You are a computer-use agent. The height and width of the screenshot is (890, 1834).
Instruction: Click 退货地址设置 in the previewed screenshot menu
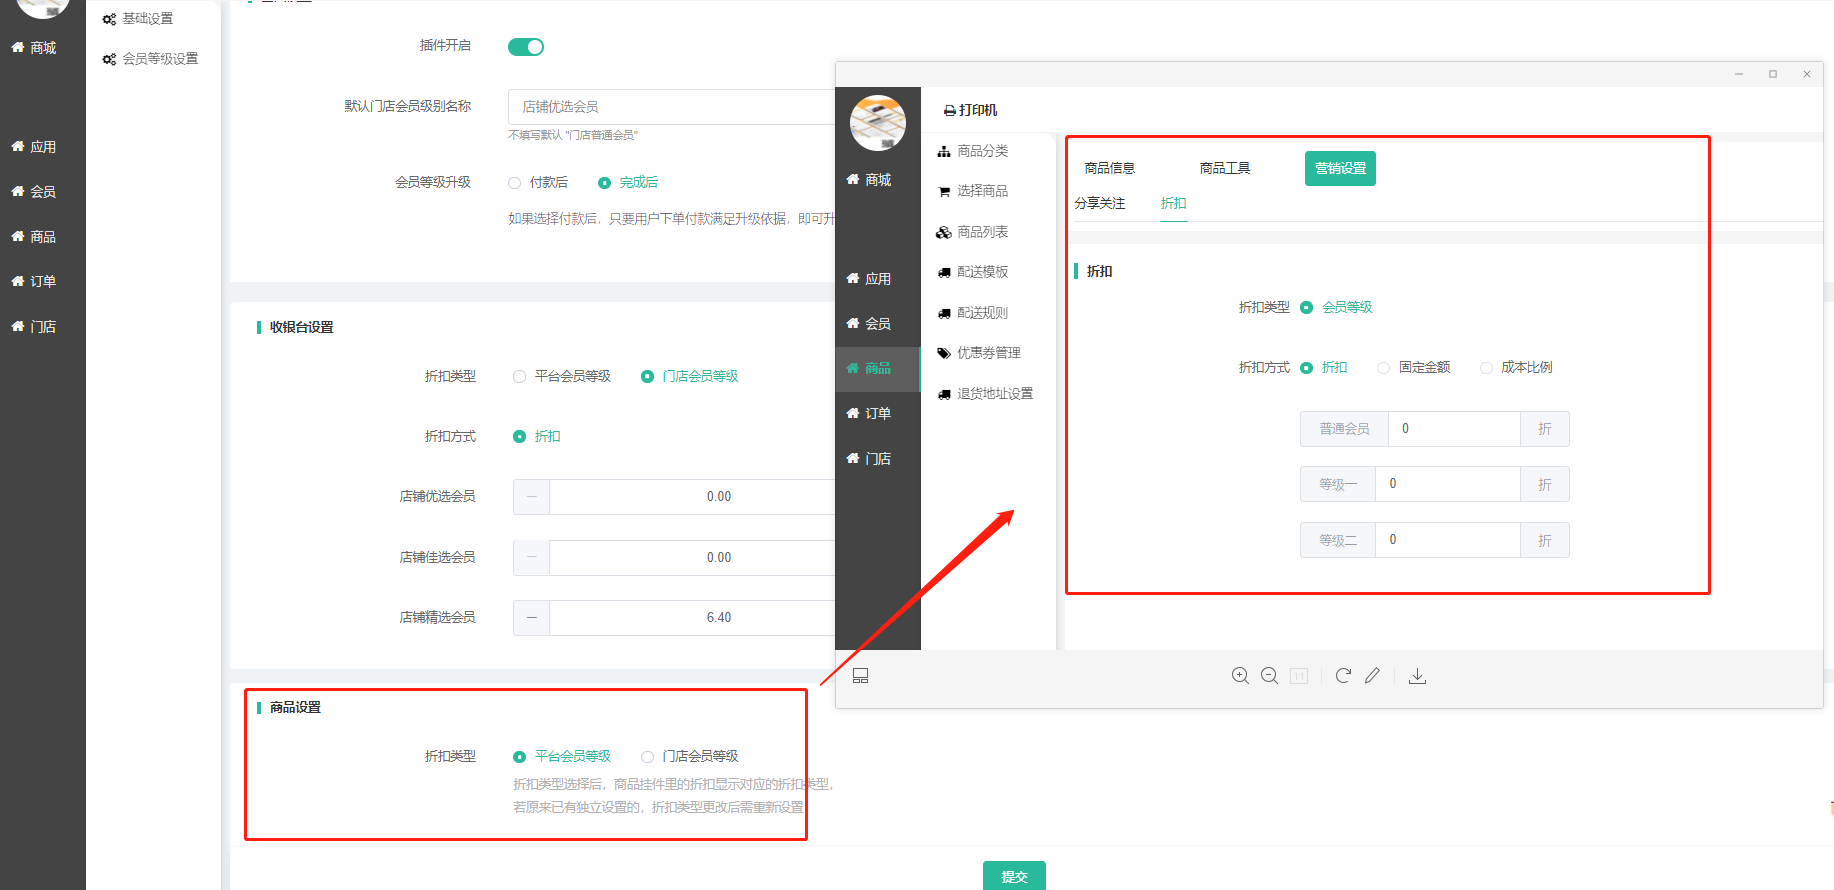point(985,394)
